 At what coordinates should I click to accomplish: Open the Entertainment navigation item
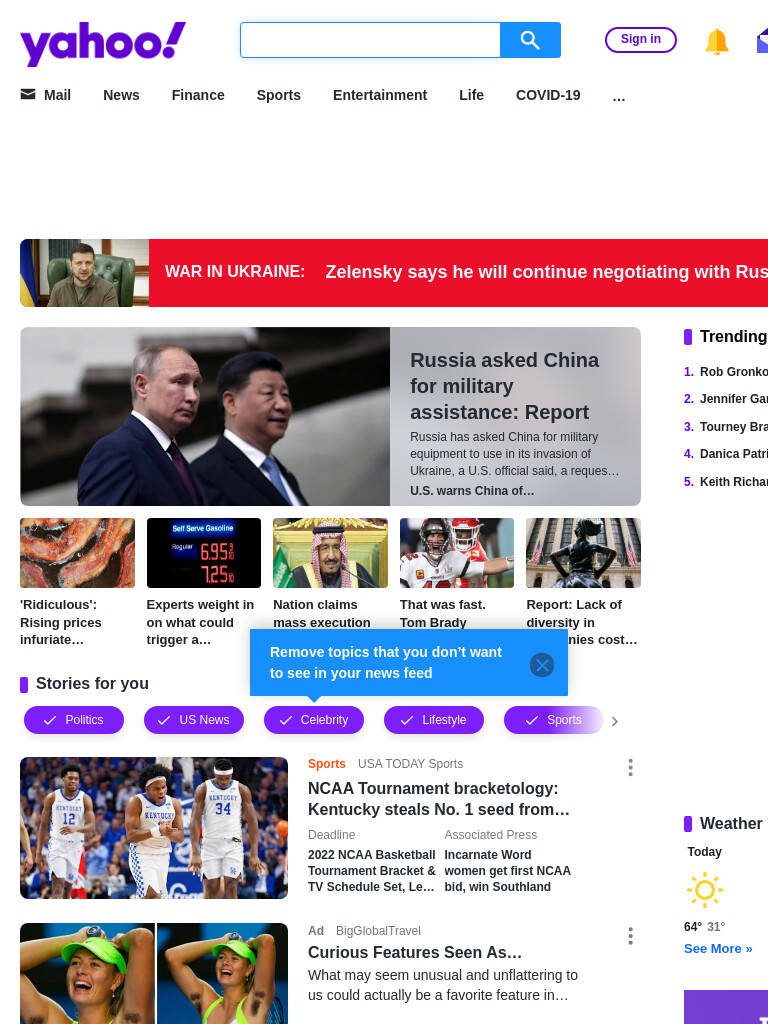(380, 95)
